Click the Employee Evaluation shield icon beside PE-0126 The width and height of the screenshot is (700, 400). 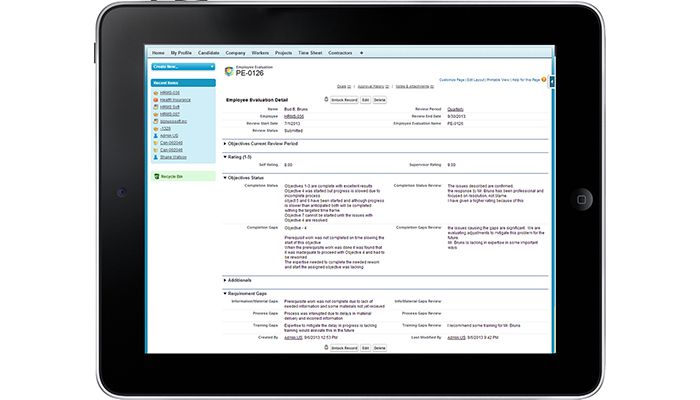tap(229, 71)
